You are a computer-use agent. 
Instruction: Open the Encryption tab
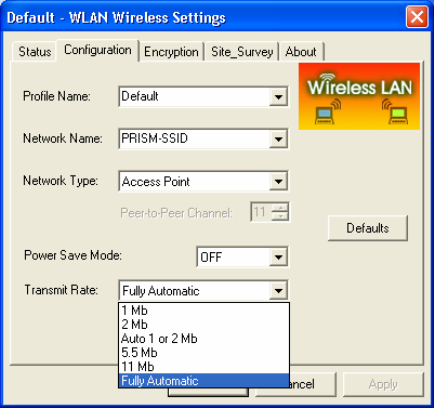(171, 52)
